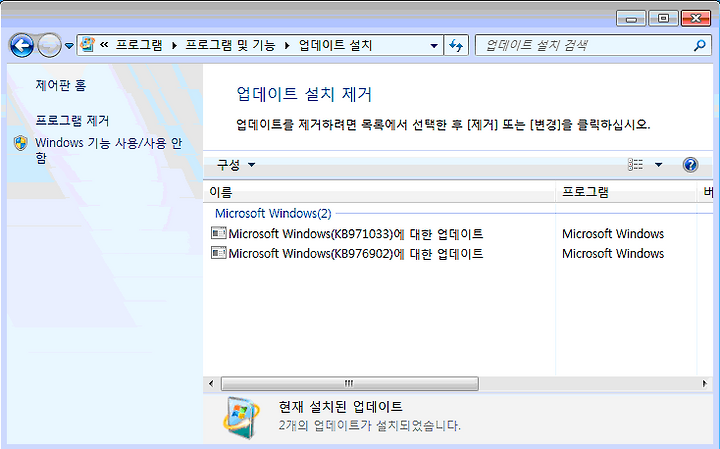Open the address bar history dropdown
This screenshot has width=720, height=449.
433,45
